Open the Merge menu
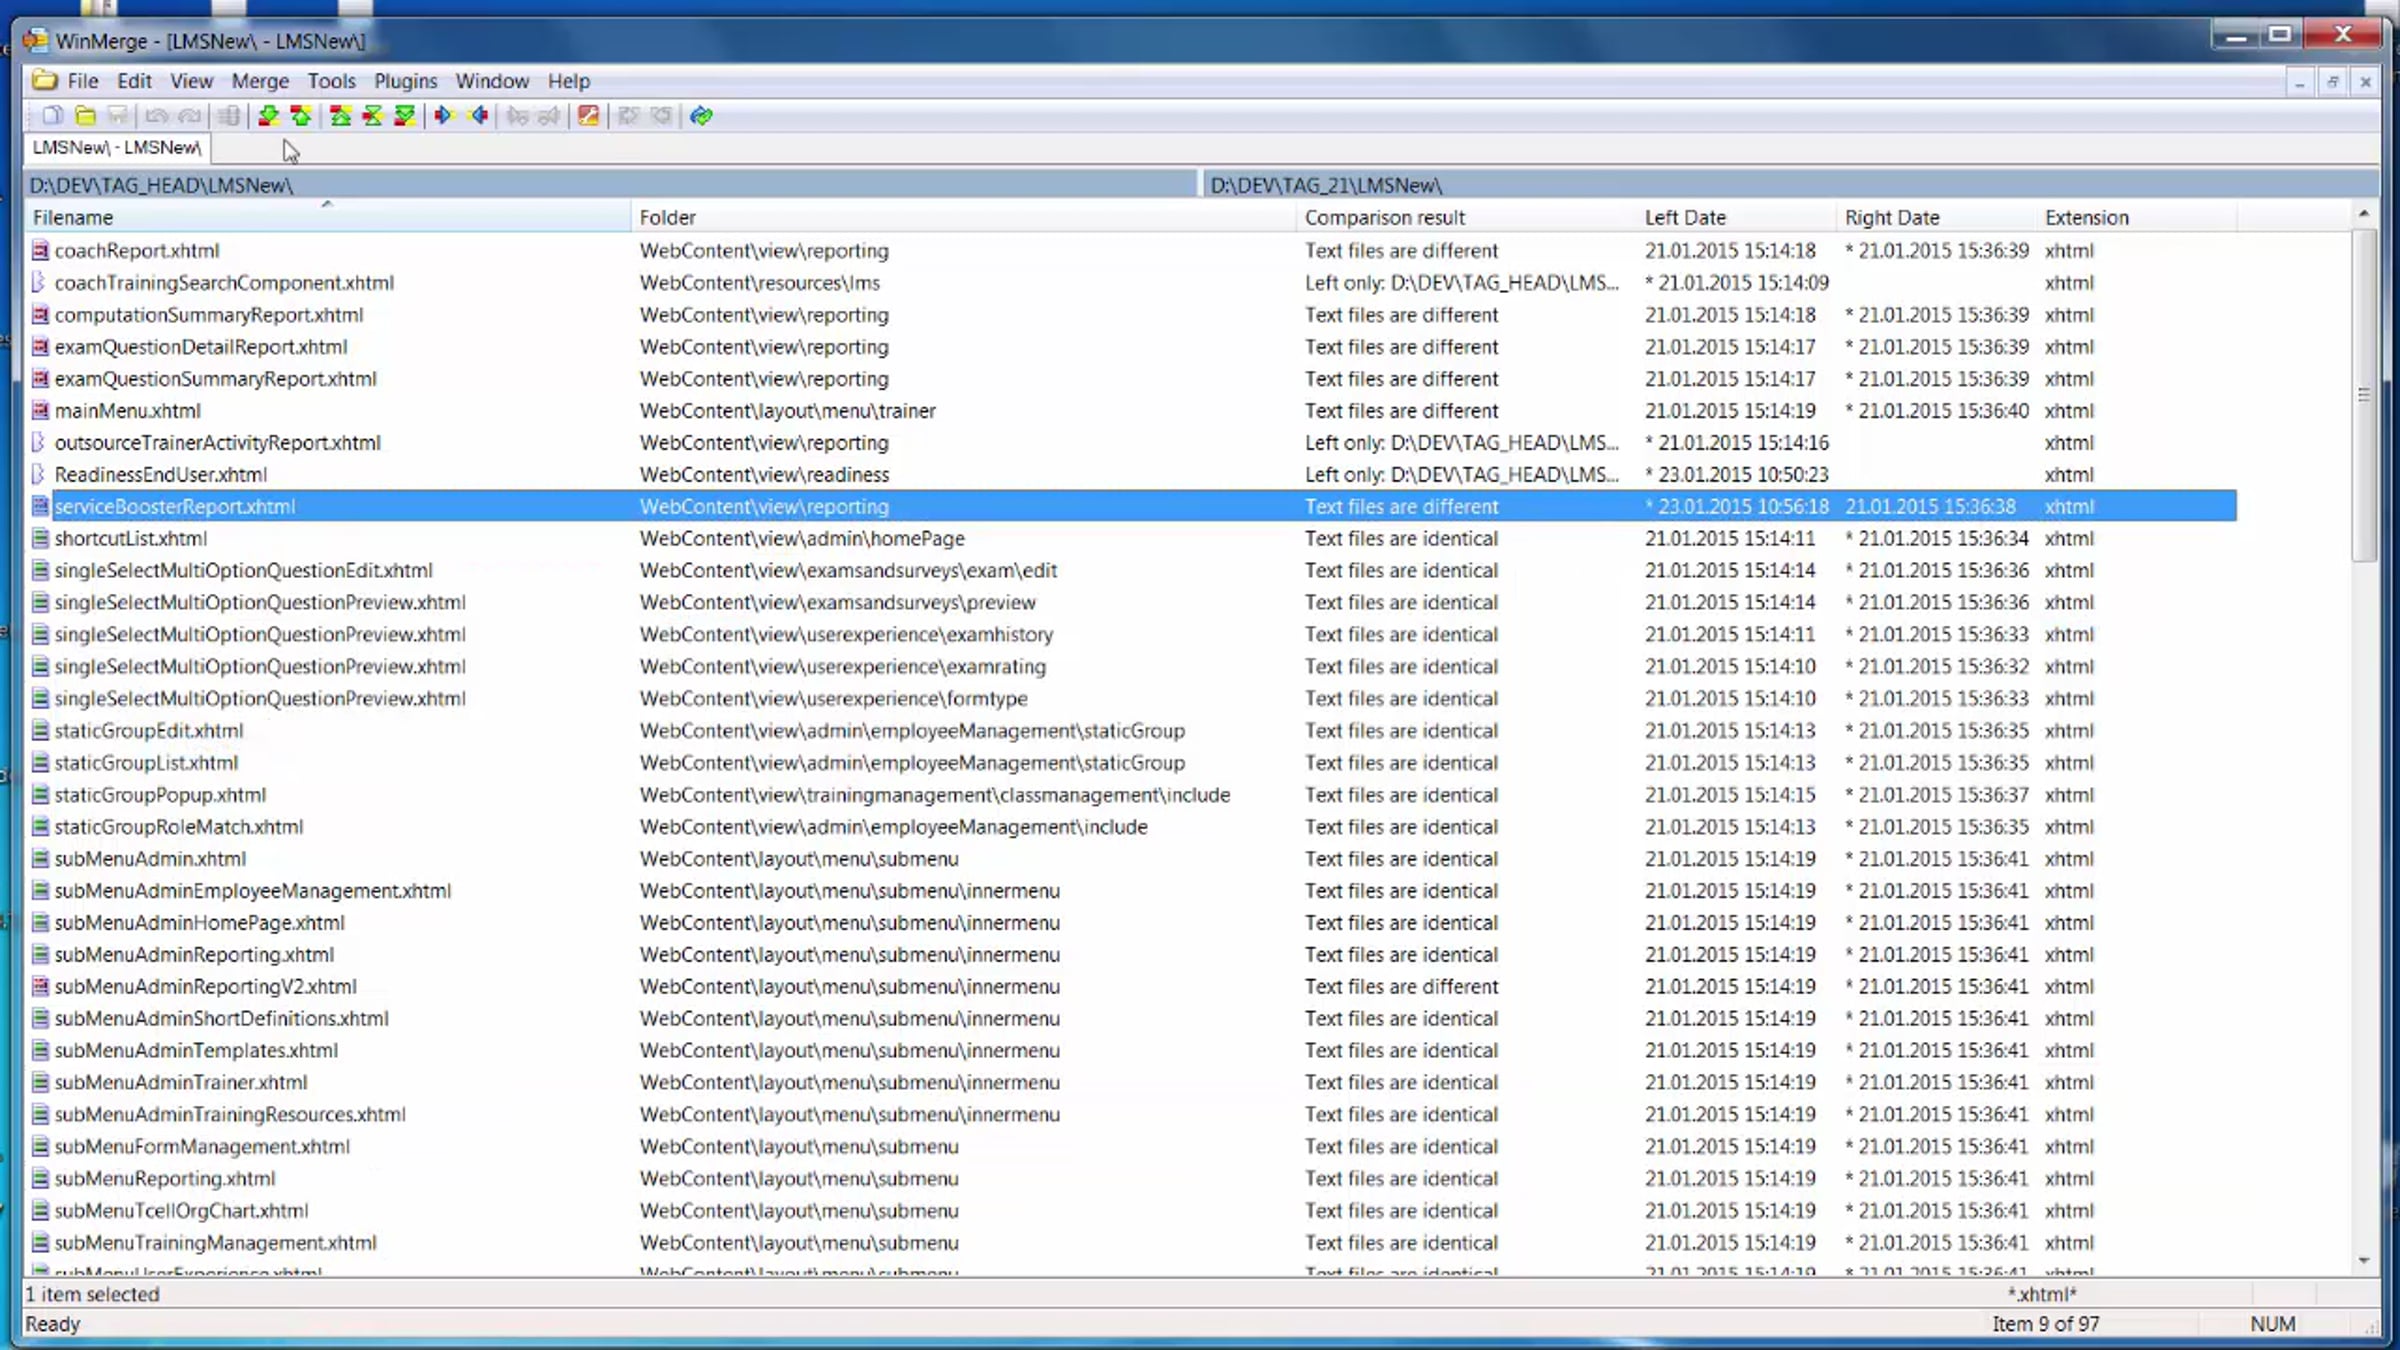This screenshot has width=2400, height=1350. [260, 81]
